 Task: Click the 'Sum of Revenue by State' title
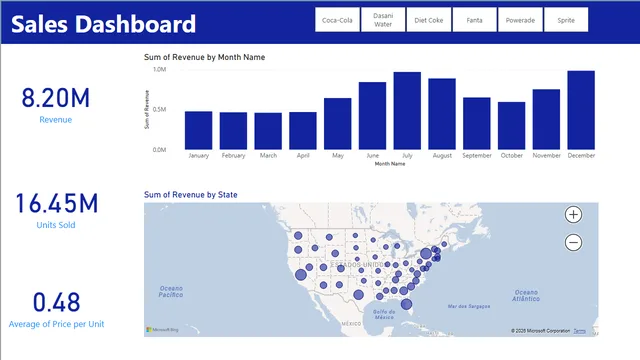(191, 195)
